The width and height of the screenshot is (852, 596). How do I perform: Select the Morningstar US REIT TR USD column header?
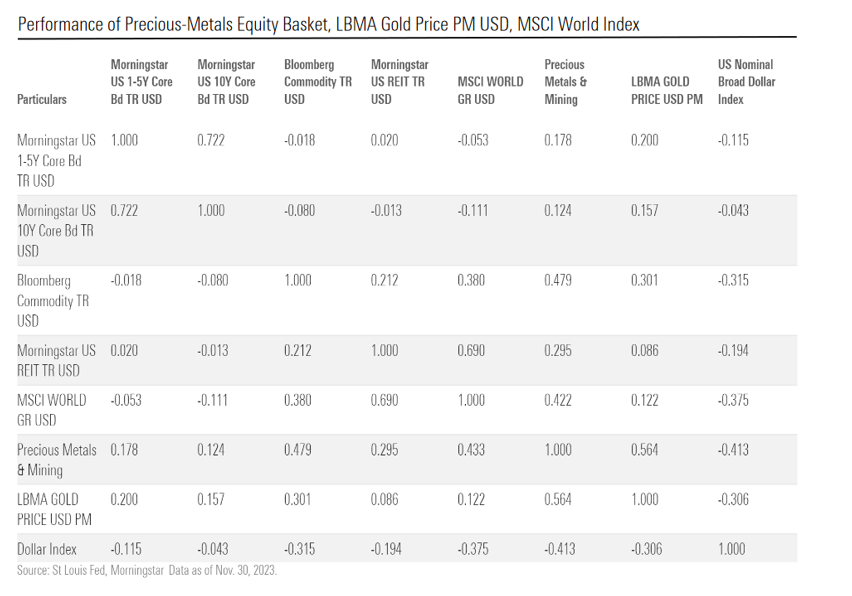point(399,82)
